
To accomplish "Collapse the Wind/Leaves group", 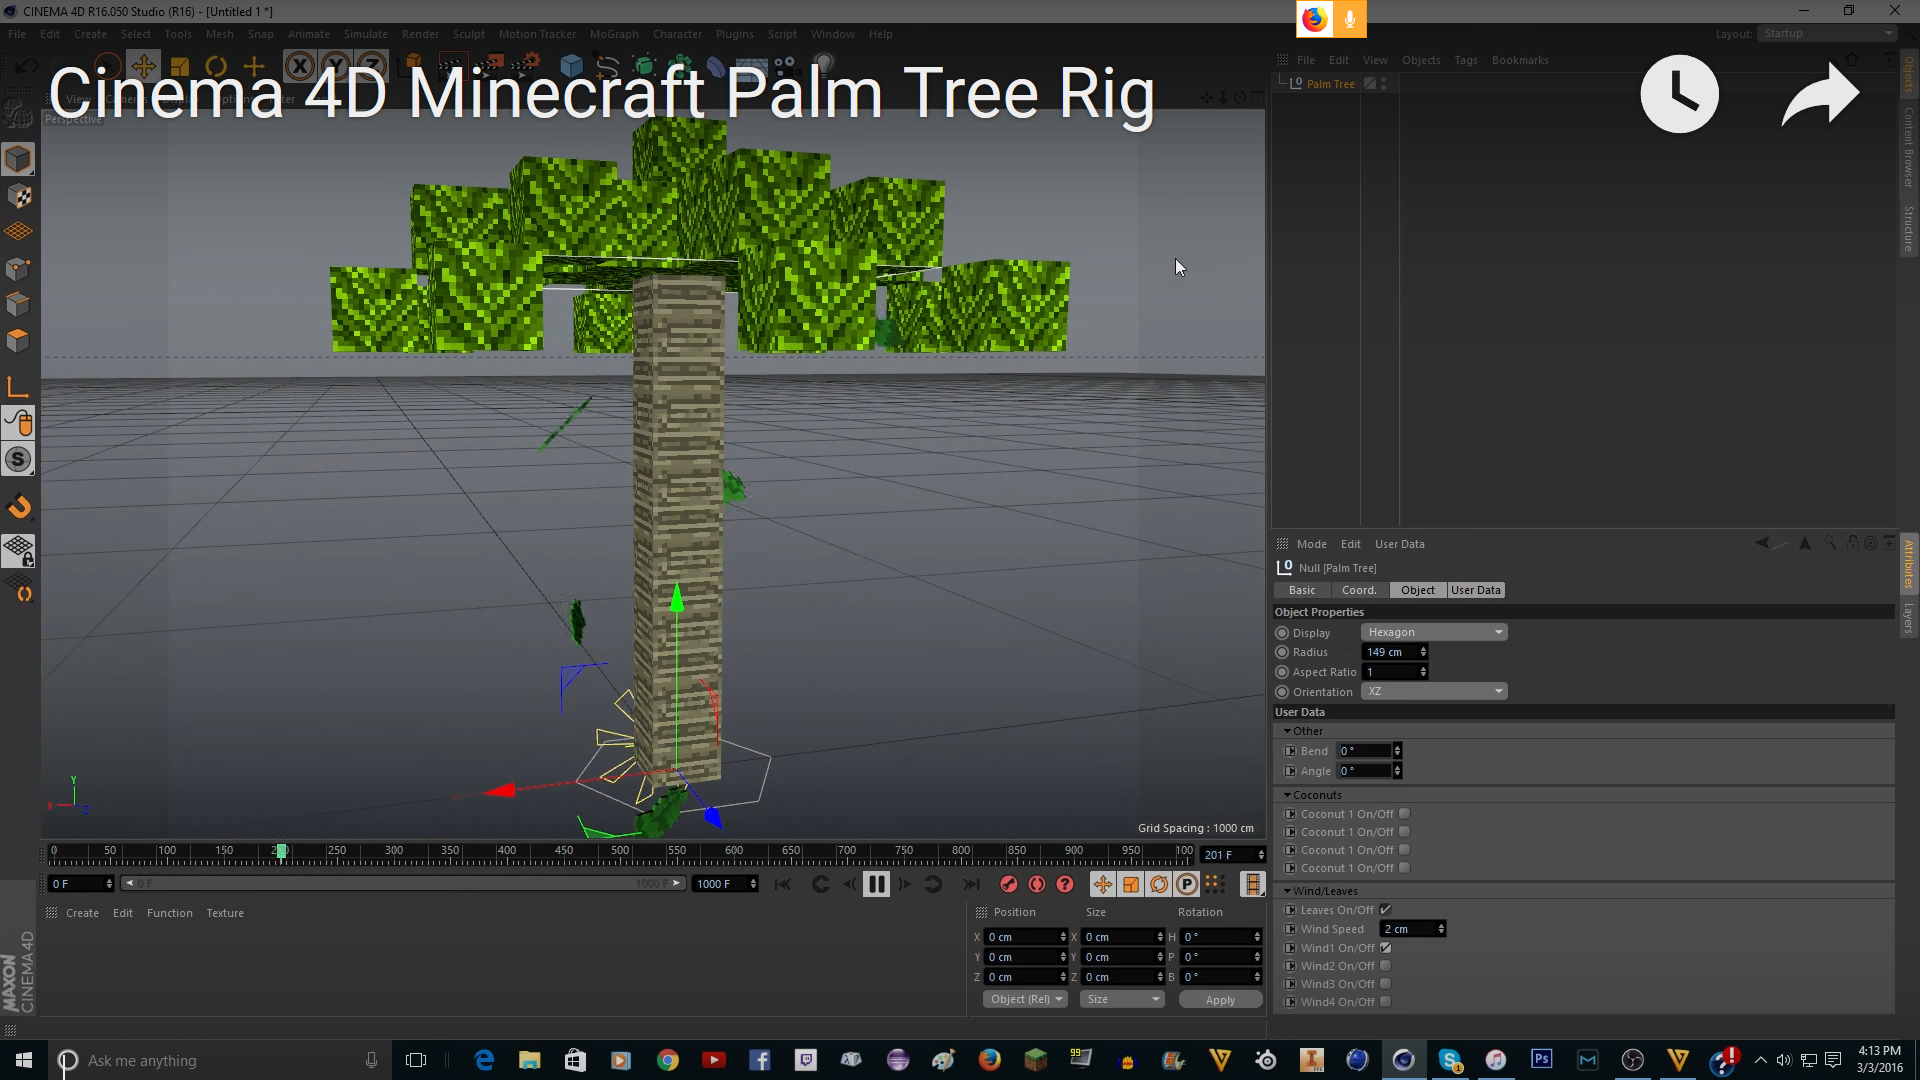I will point(1287,891).
